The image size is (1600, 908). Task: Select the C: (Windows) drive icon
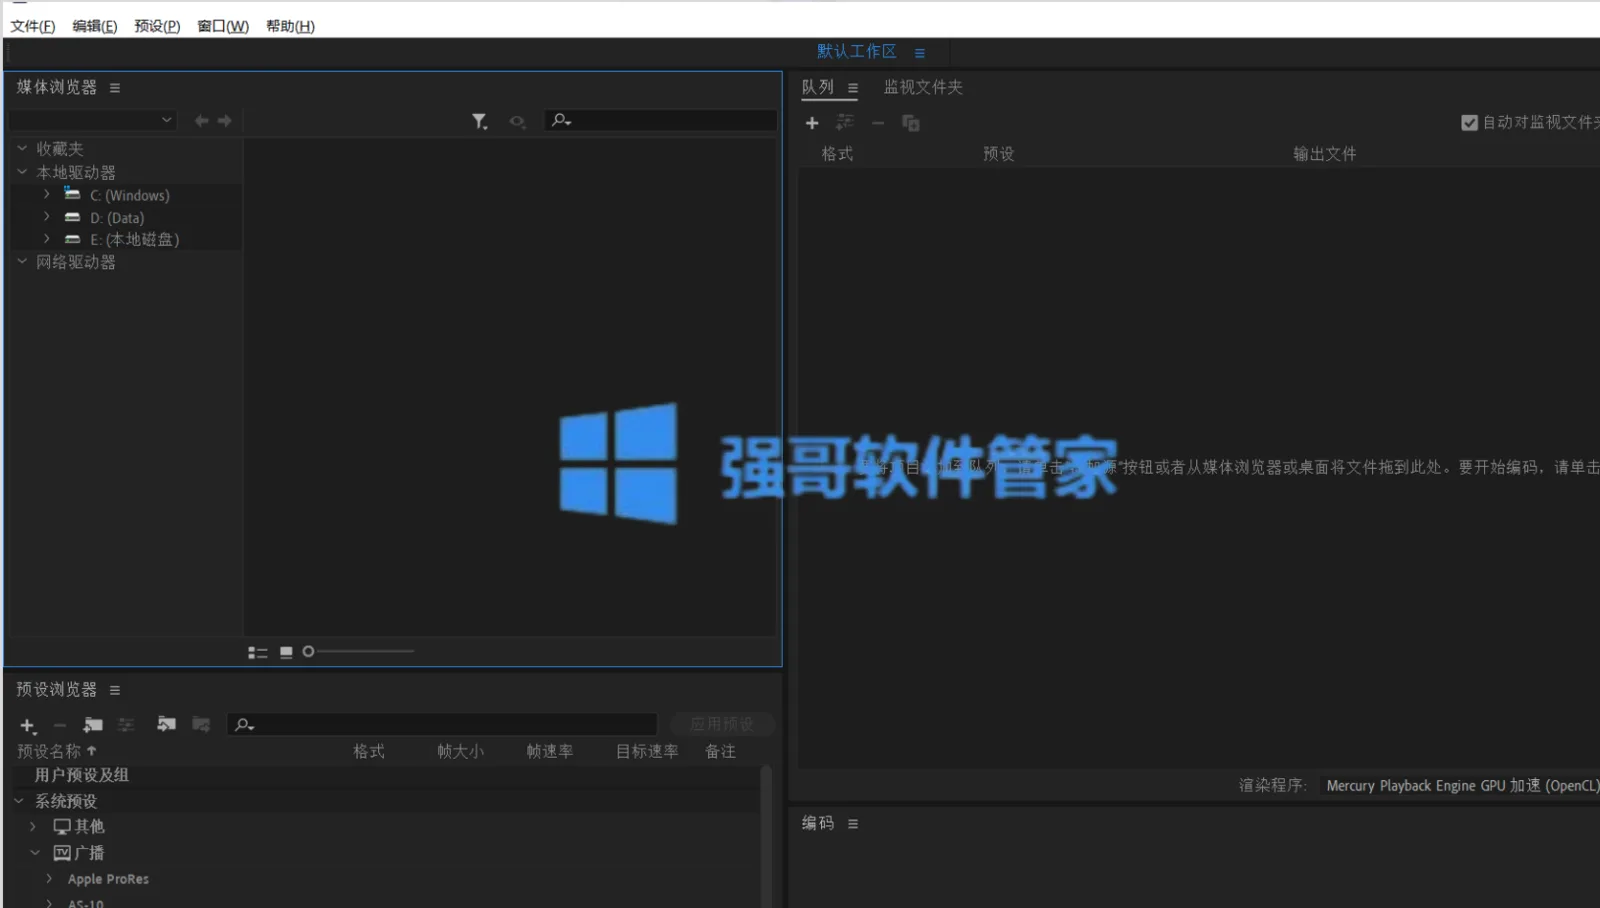(x=72, y=194)
